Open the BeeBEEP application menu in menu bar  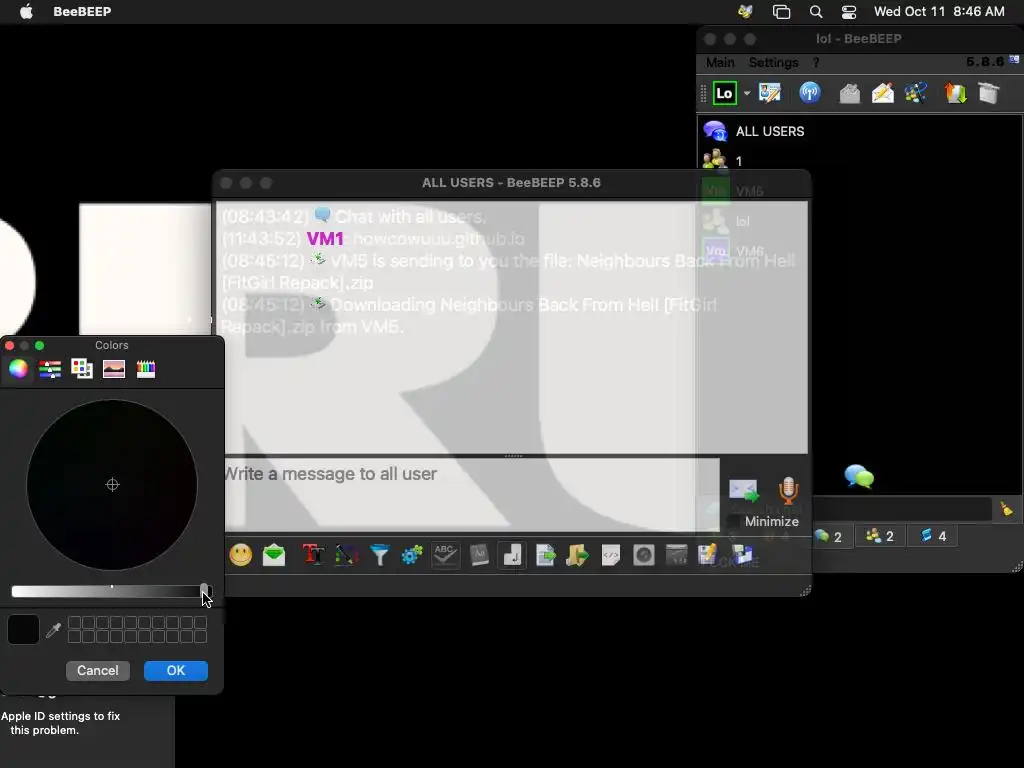[82, 11]
